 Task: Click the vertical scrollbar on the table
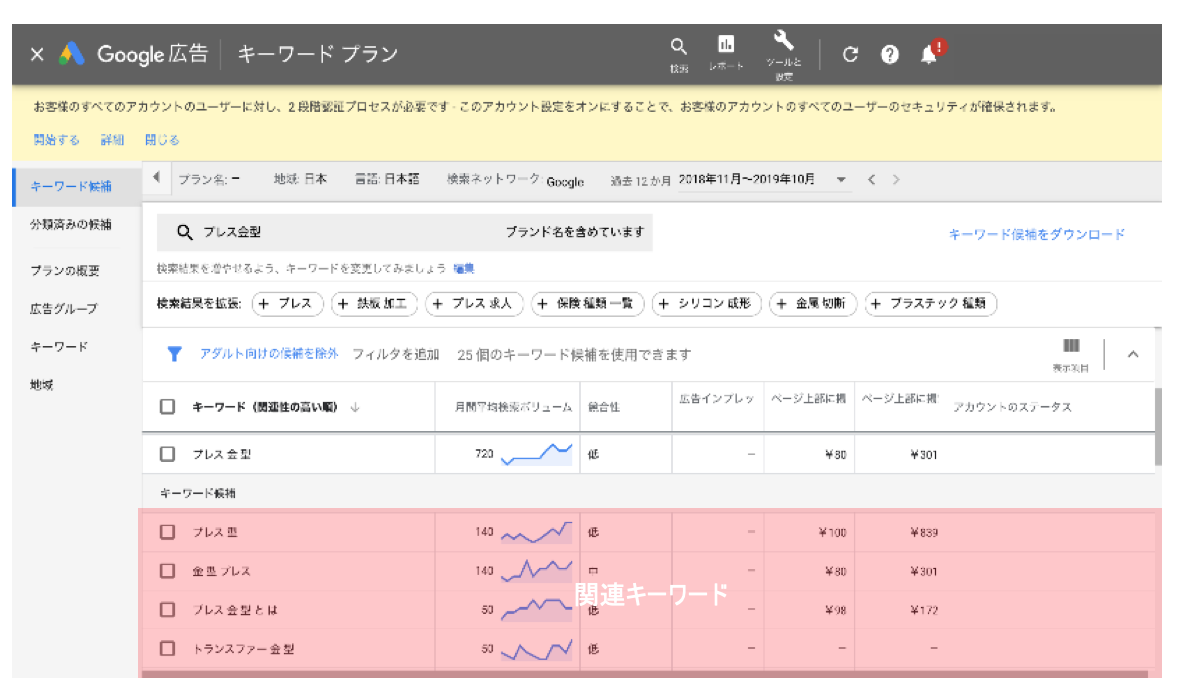tap(1158, 425)
